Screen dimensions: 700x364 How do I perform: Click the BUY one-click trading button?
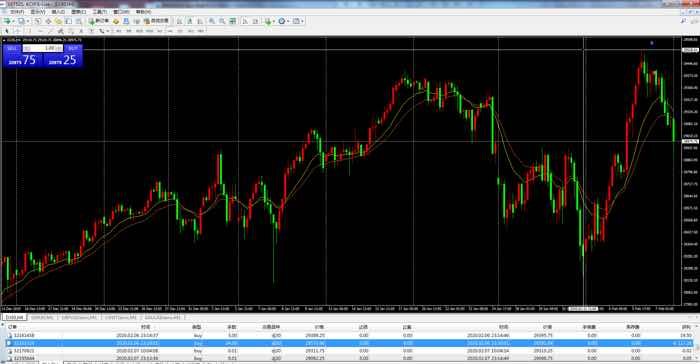[73, 48]
